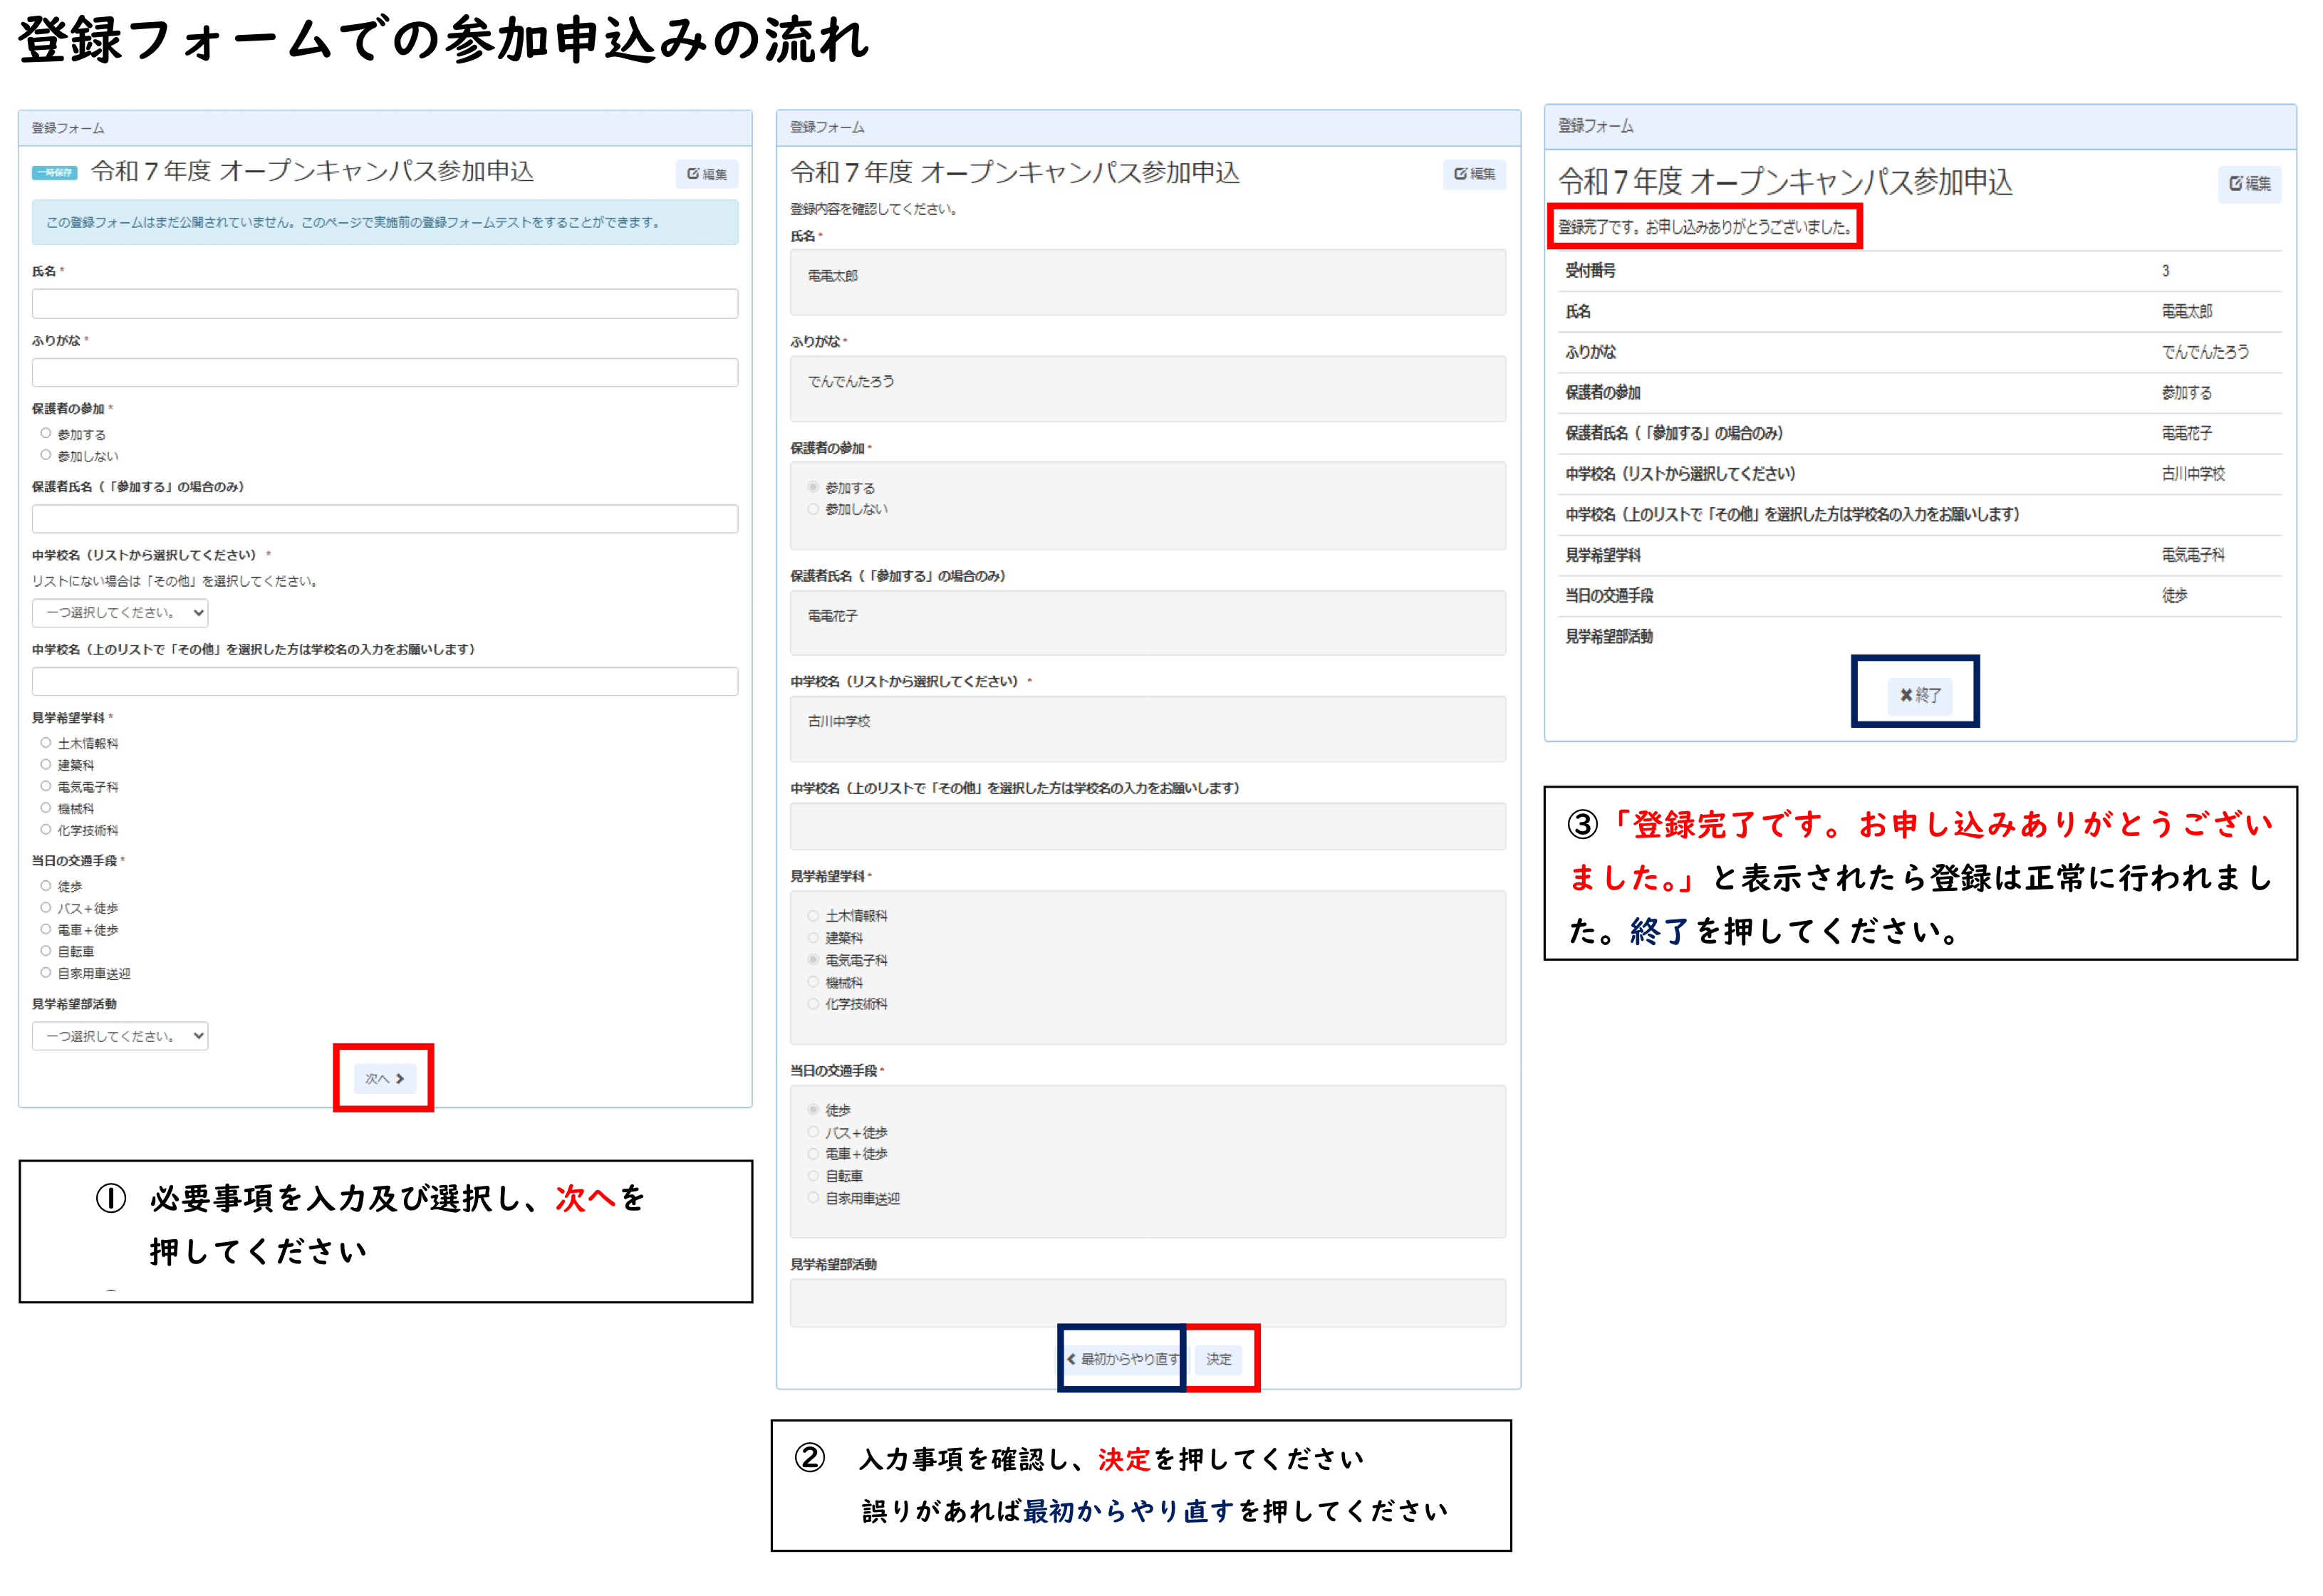The width and height of the screenshot is (2323, 1596).
Task: Click the 氏名 input field
Action: coord(384,304)
